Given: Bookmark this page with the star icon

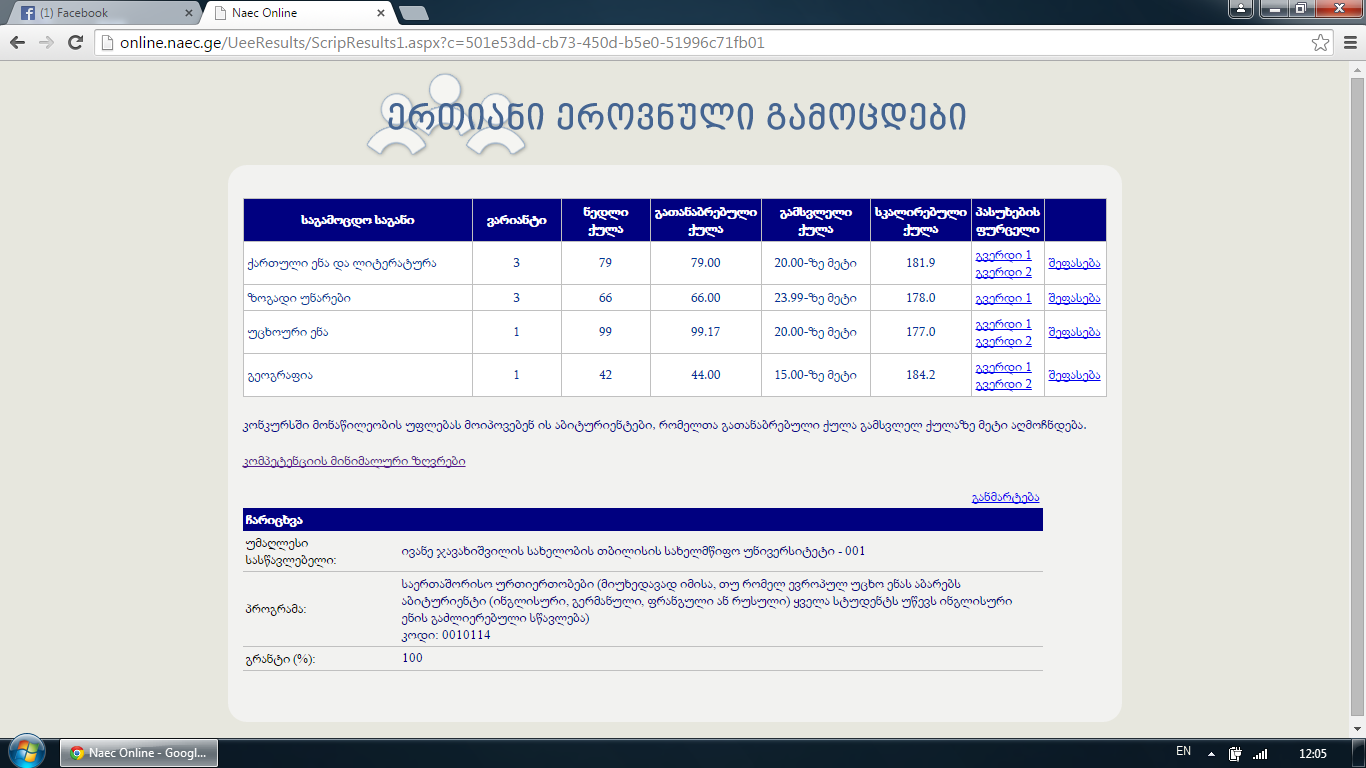Looking at the screenshot, I should pyautogui.click(x=1321, y=42).
